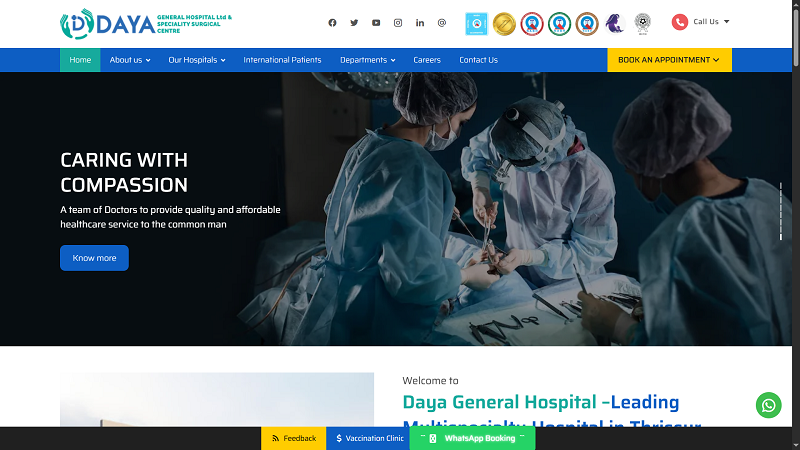Click the surgery hero banner image
This screenshot has width=800, height=450.
tap(396, 209)
